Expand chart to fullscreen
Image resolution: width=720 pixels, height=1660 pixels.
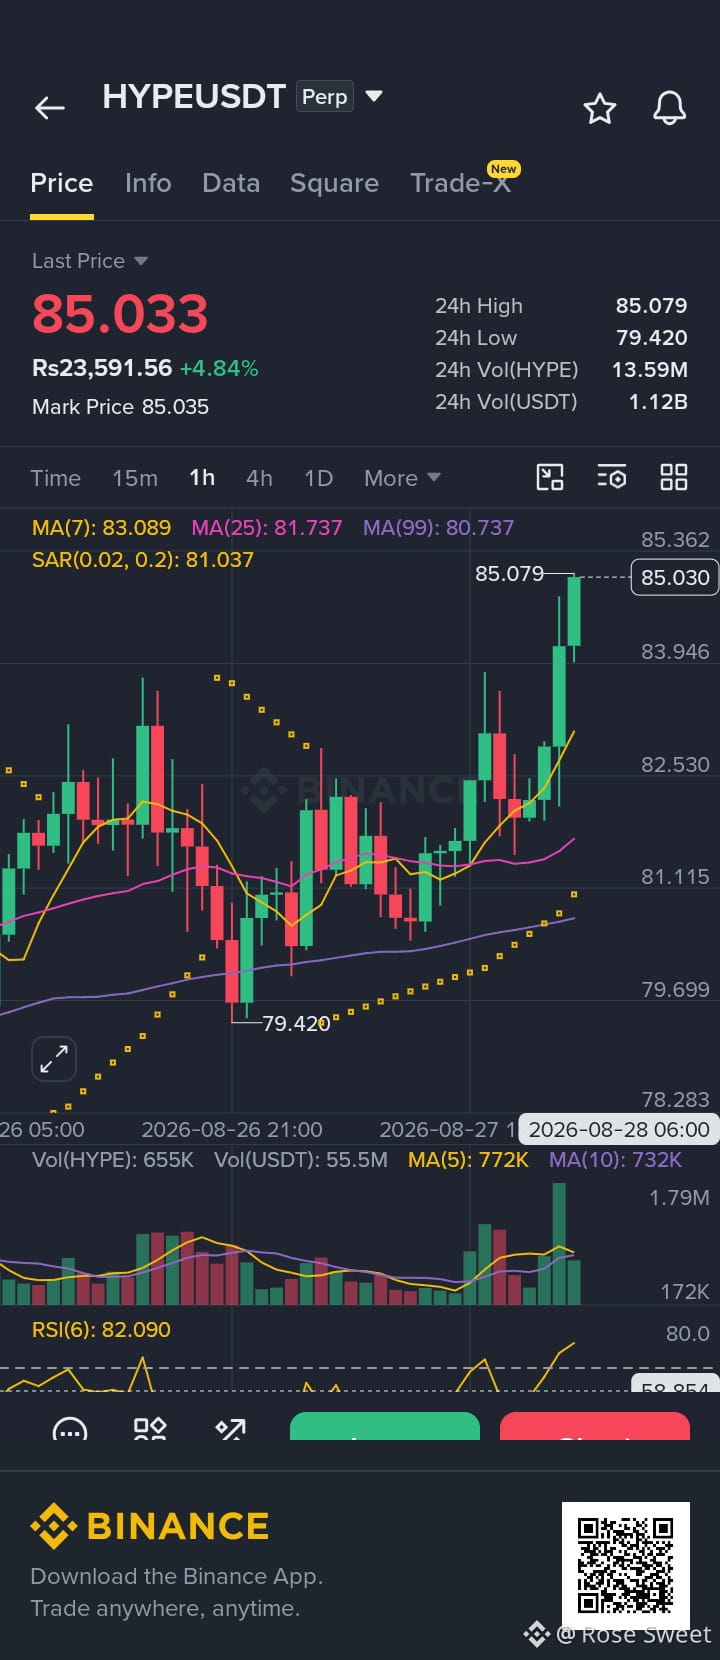(54, 1058)
